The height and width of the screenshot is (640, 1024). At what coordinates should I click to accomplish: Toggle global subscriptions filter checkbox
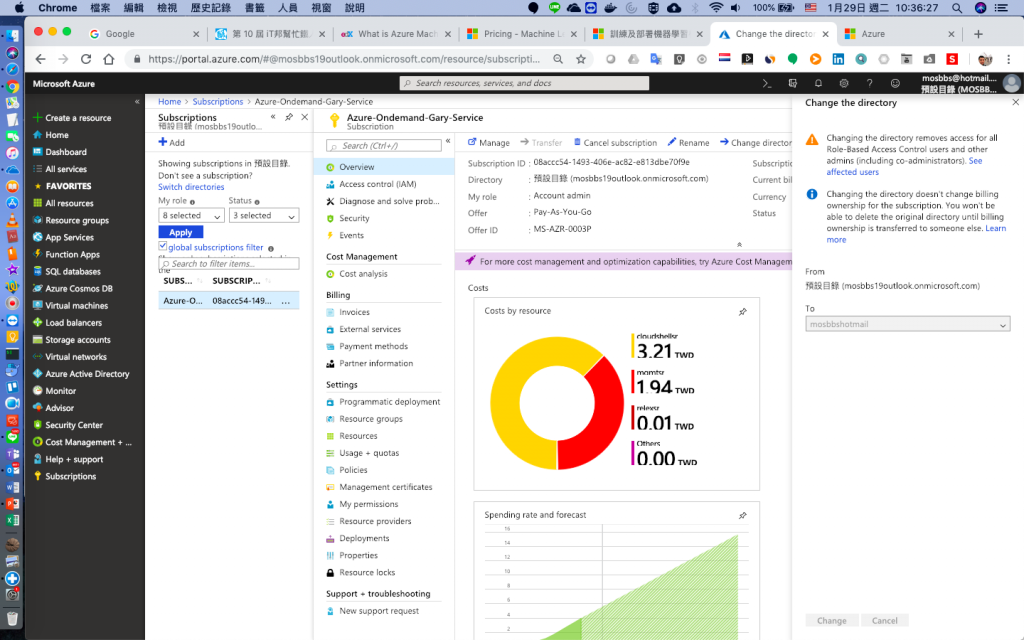pyautogui.click(x=163, y=246)
